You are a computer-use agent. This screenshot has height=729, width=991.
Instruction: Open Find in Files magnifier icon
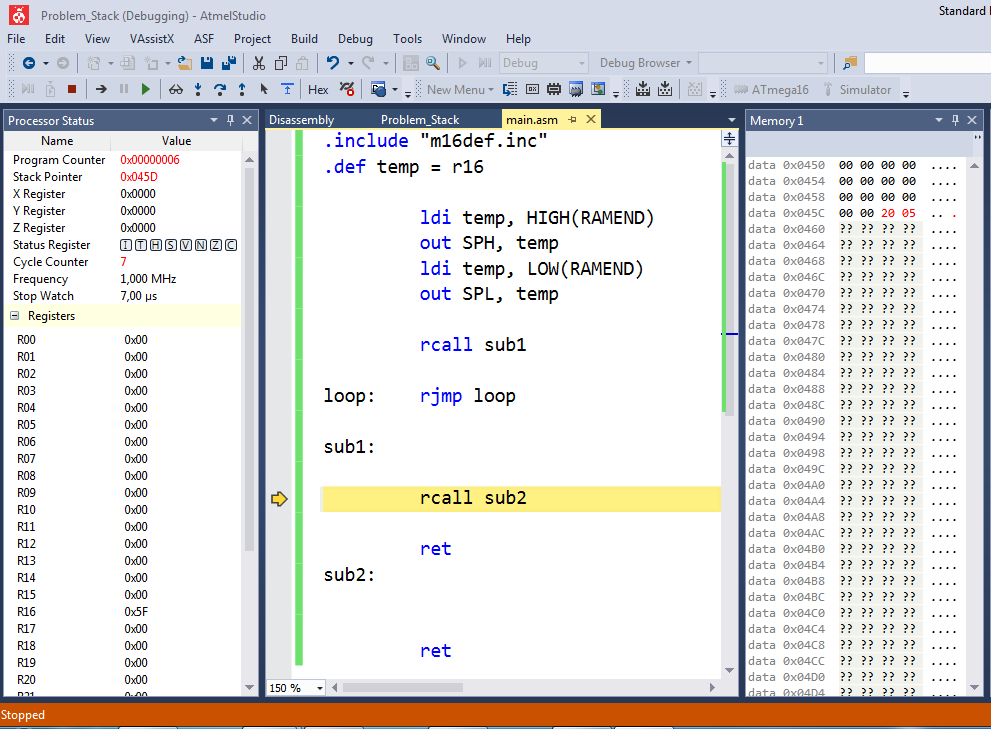(x=433, y=63)
